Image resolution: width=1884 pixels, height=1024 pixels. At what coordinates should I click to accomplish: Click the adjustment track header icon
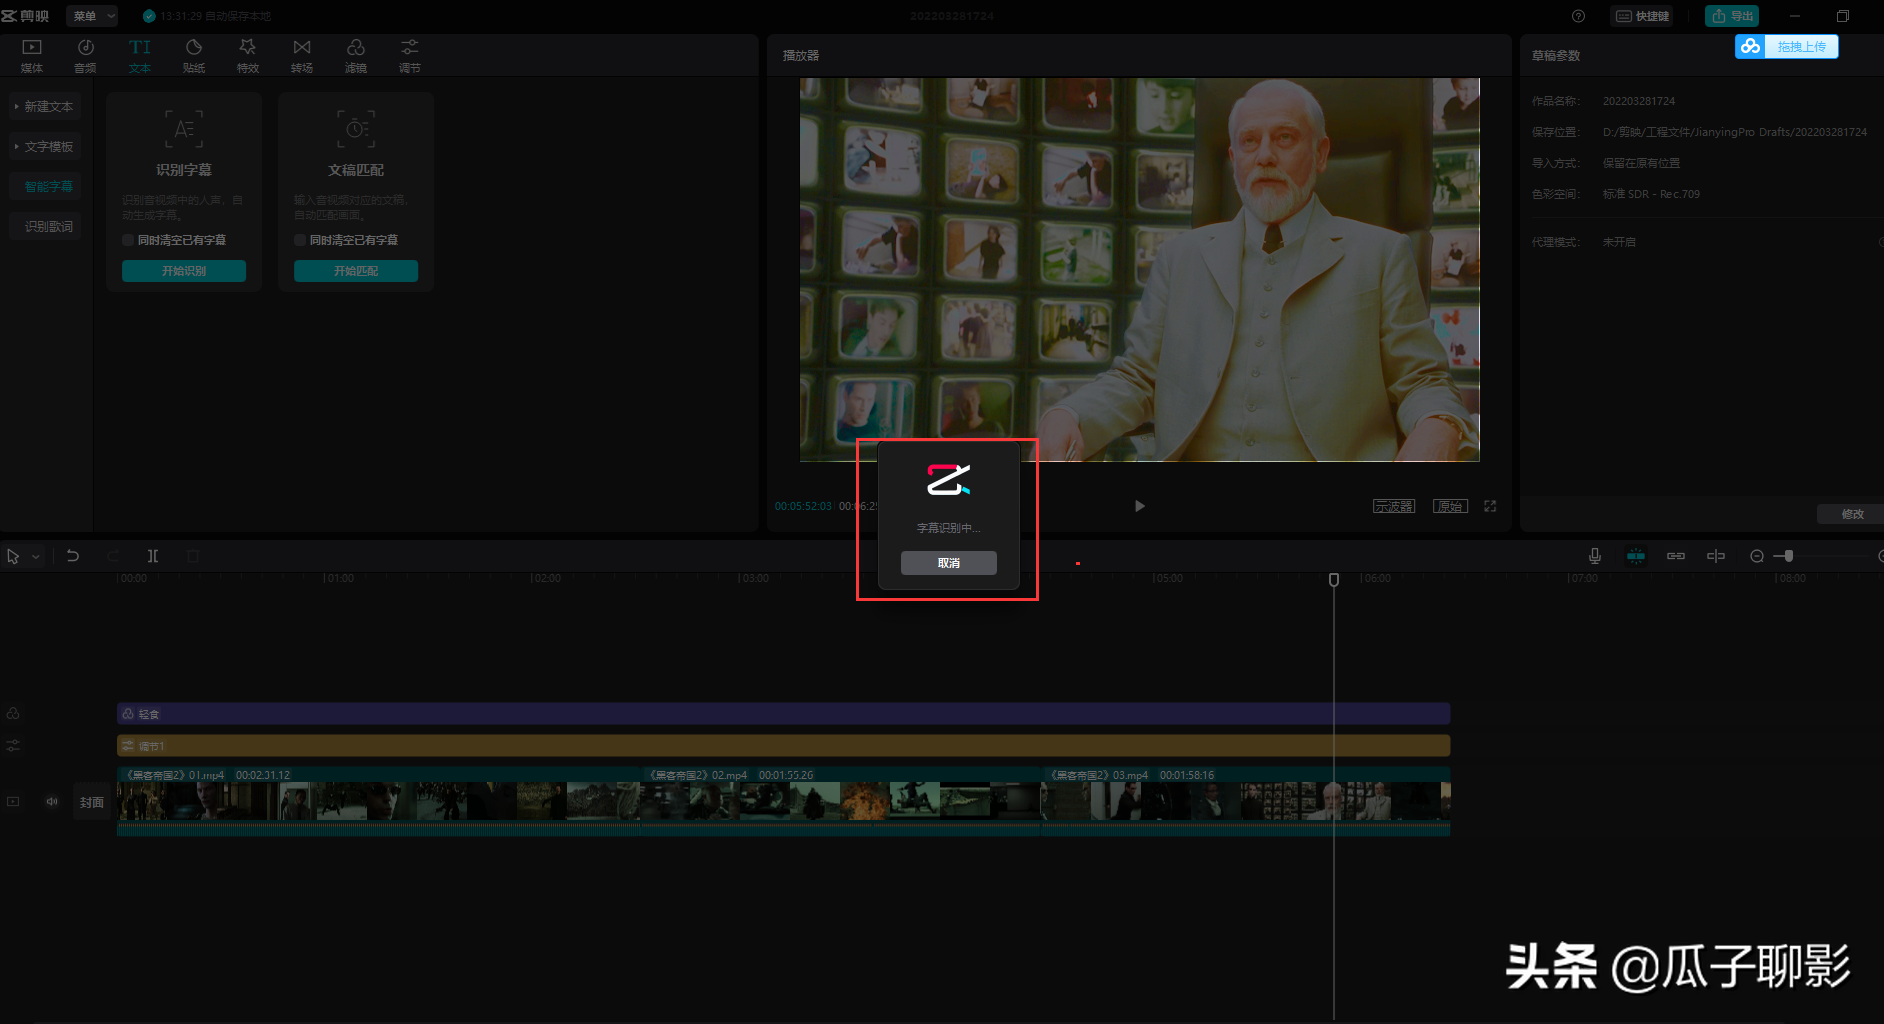point(13,745)
